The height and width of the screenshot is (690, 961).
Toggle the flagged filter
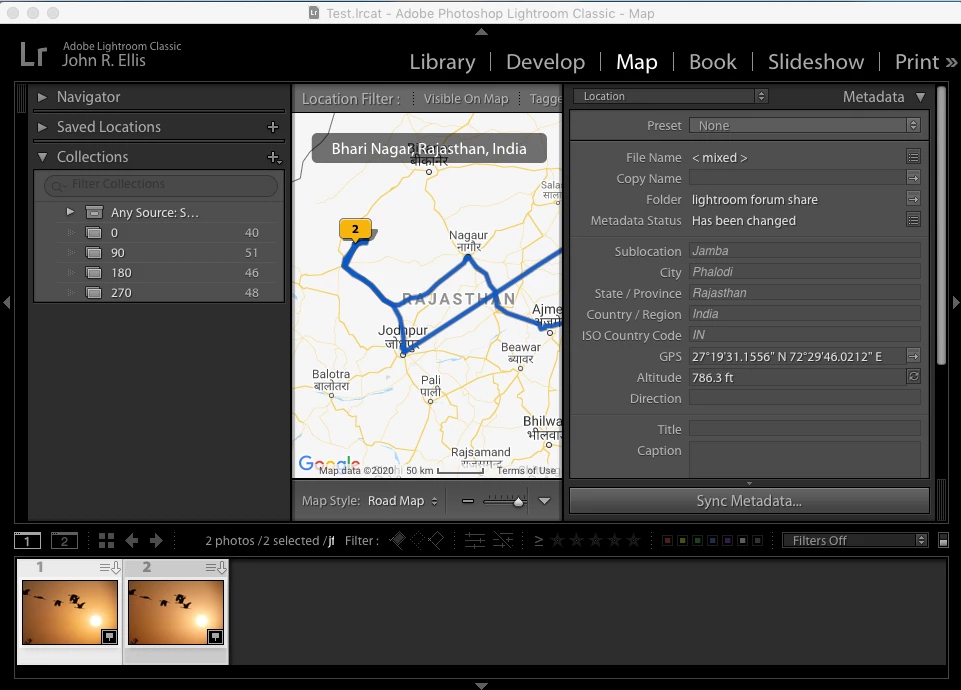[x=398, y=540]
